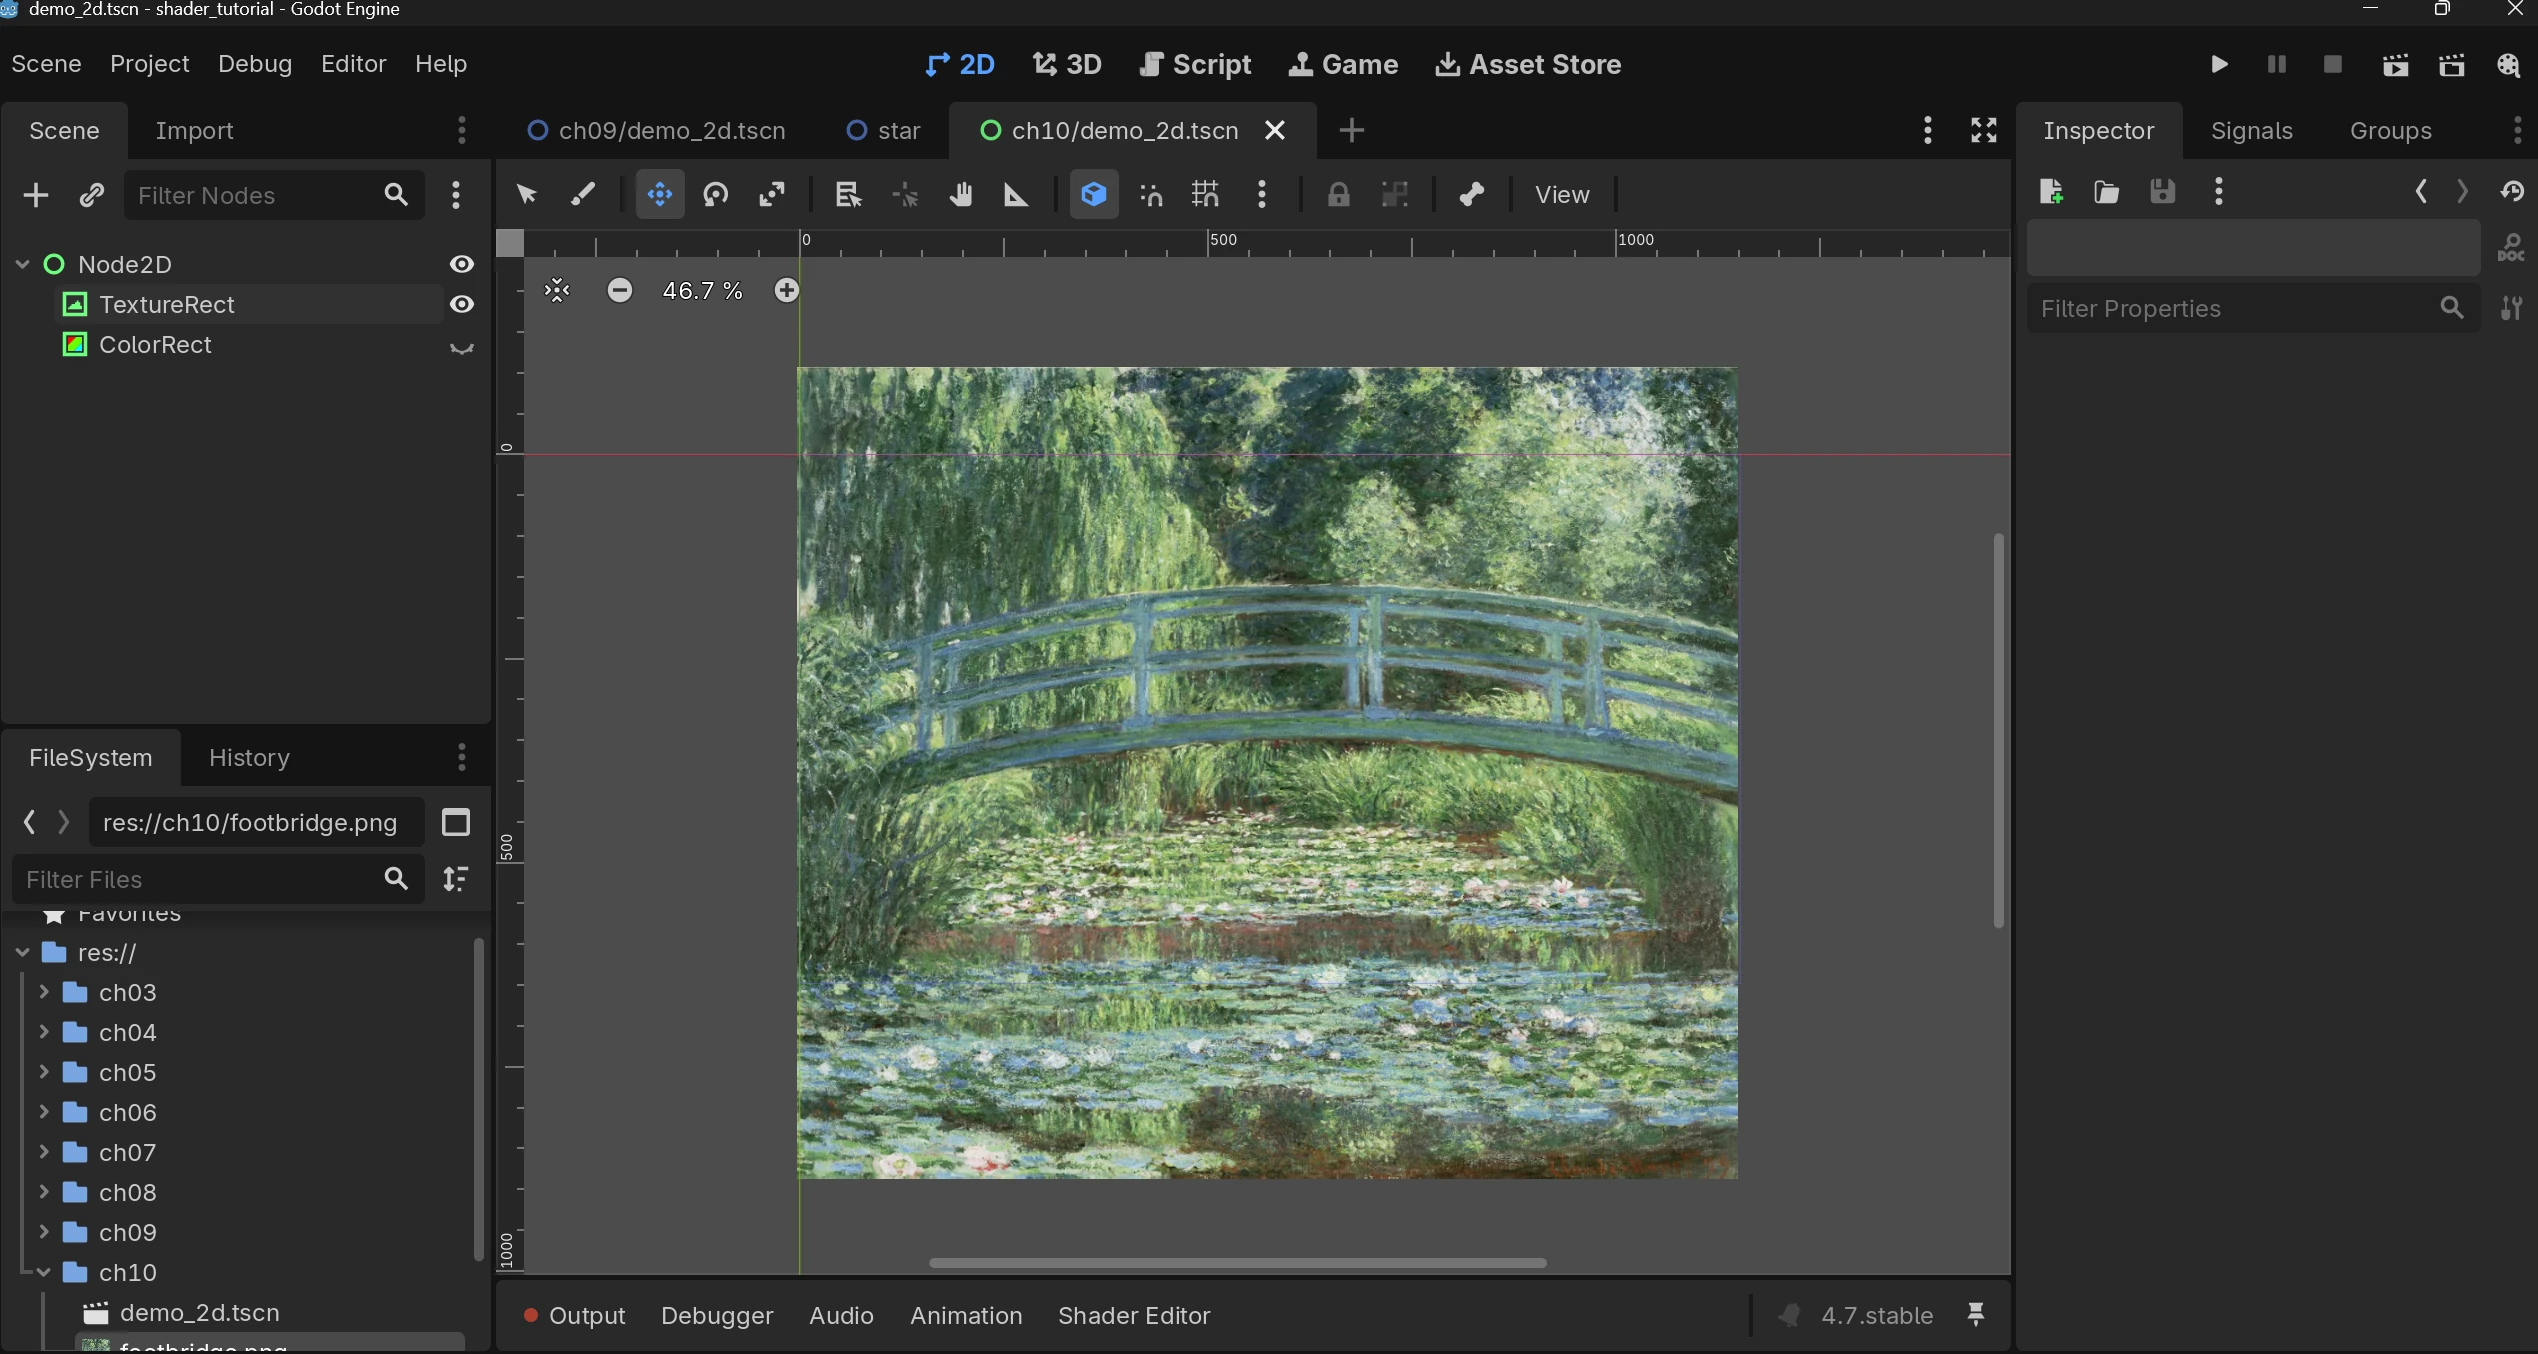The width and height of the screenshot is (2538, 1354).
Task: Zoom out the 2D viewport
Action: tap(620, 291)
